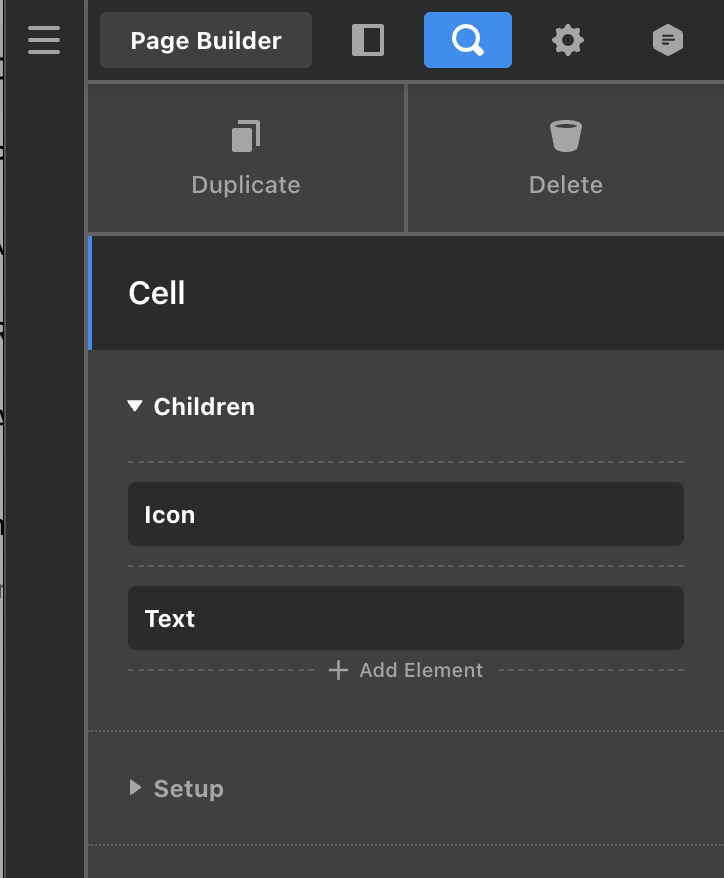Select the Cell header row
Viewport: 724px width, 878px height.
pyautogui.click(x=406, y=293)
